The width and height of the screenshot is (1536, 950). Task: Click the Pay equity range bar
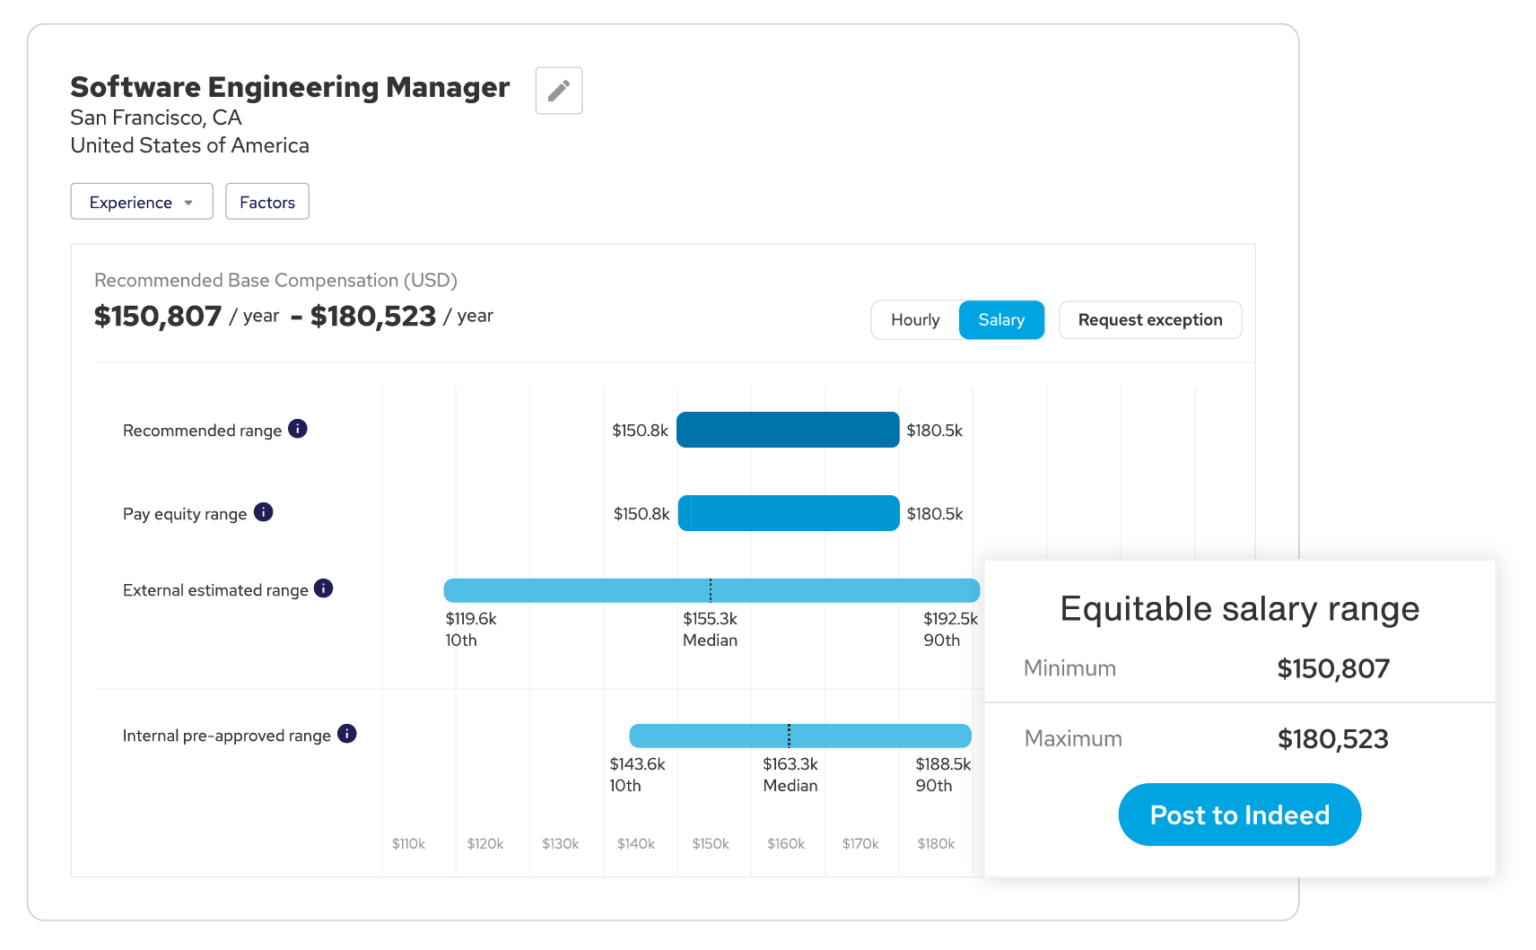pyautogui.click(x=788, y=513)
